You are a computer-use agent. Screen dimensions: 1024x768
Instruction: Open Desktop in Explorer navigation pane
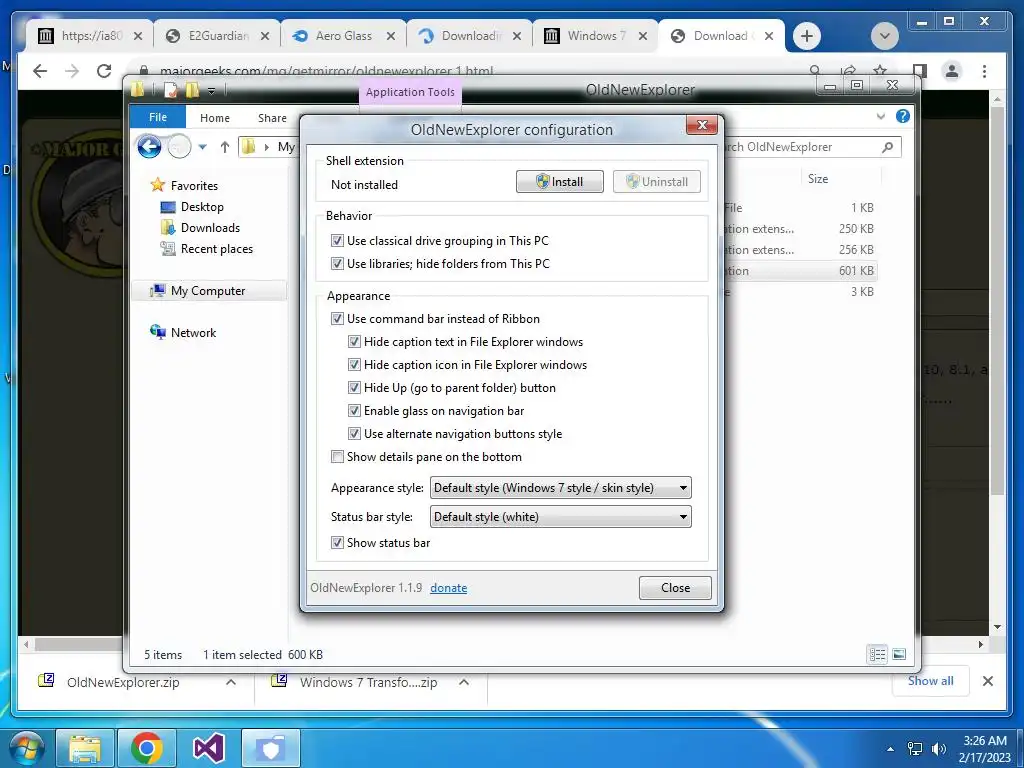[x=202, y=207]
